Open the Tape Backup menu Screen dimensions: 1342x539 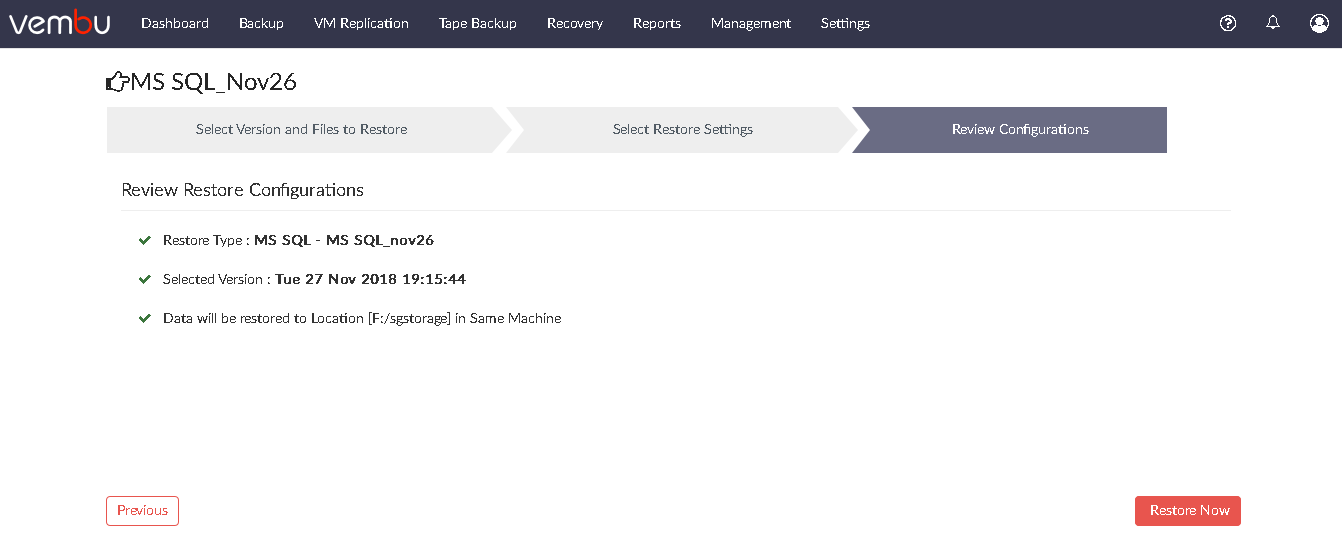tap(478, 23)
